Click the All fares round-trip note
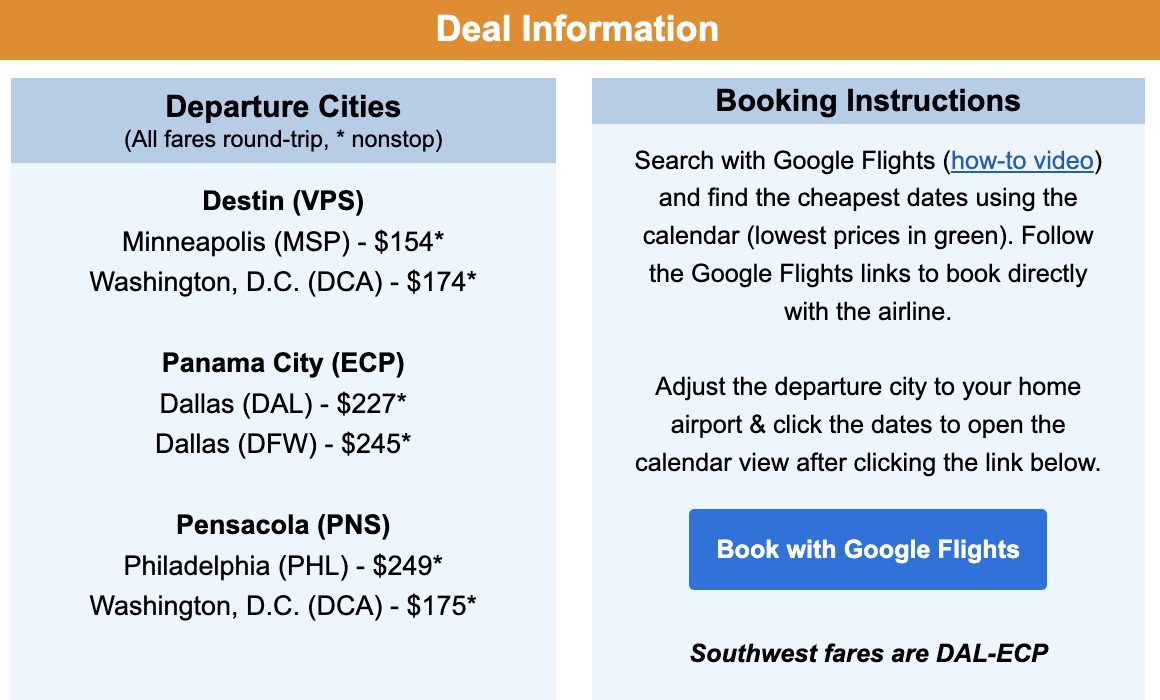 tap(283, 139)
